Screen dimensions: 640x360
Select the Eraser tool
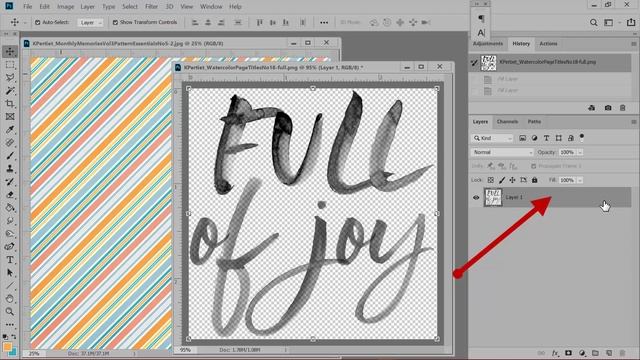(10, 195)
